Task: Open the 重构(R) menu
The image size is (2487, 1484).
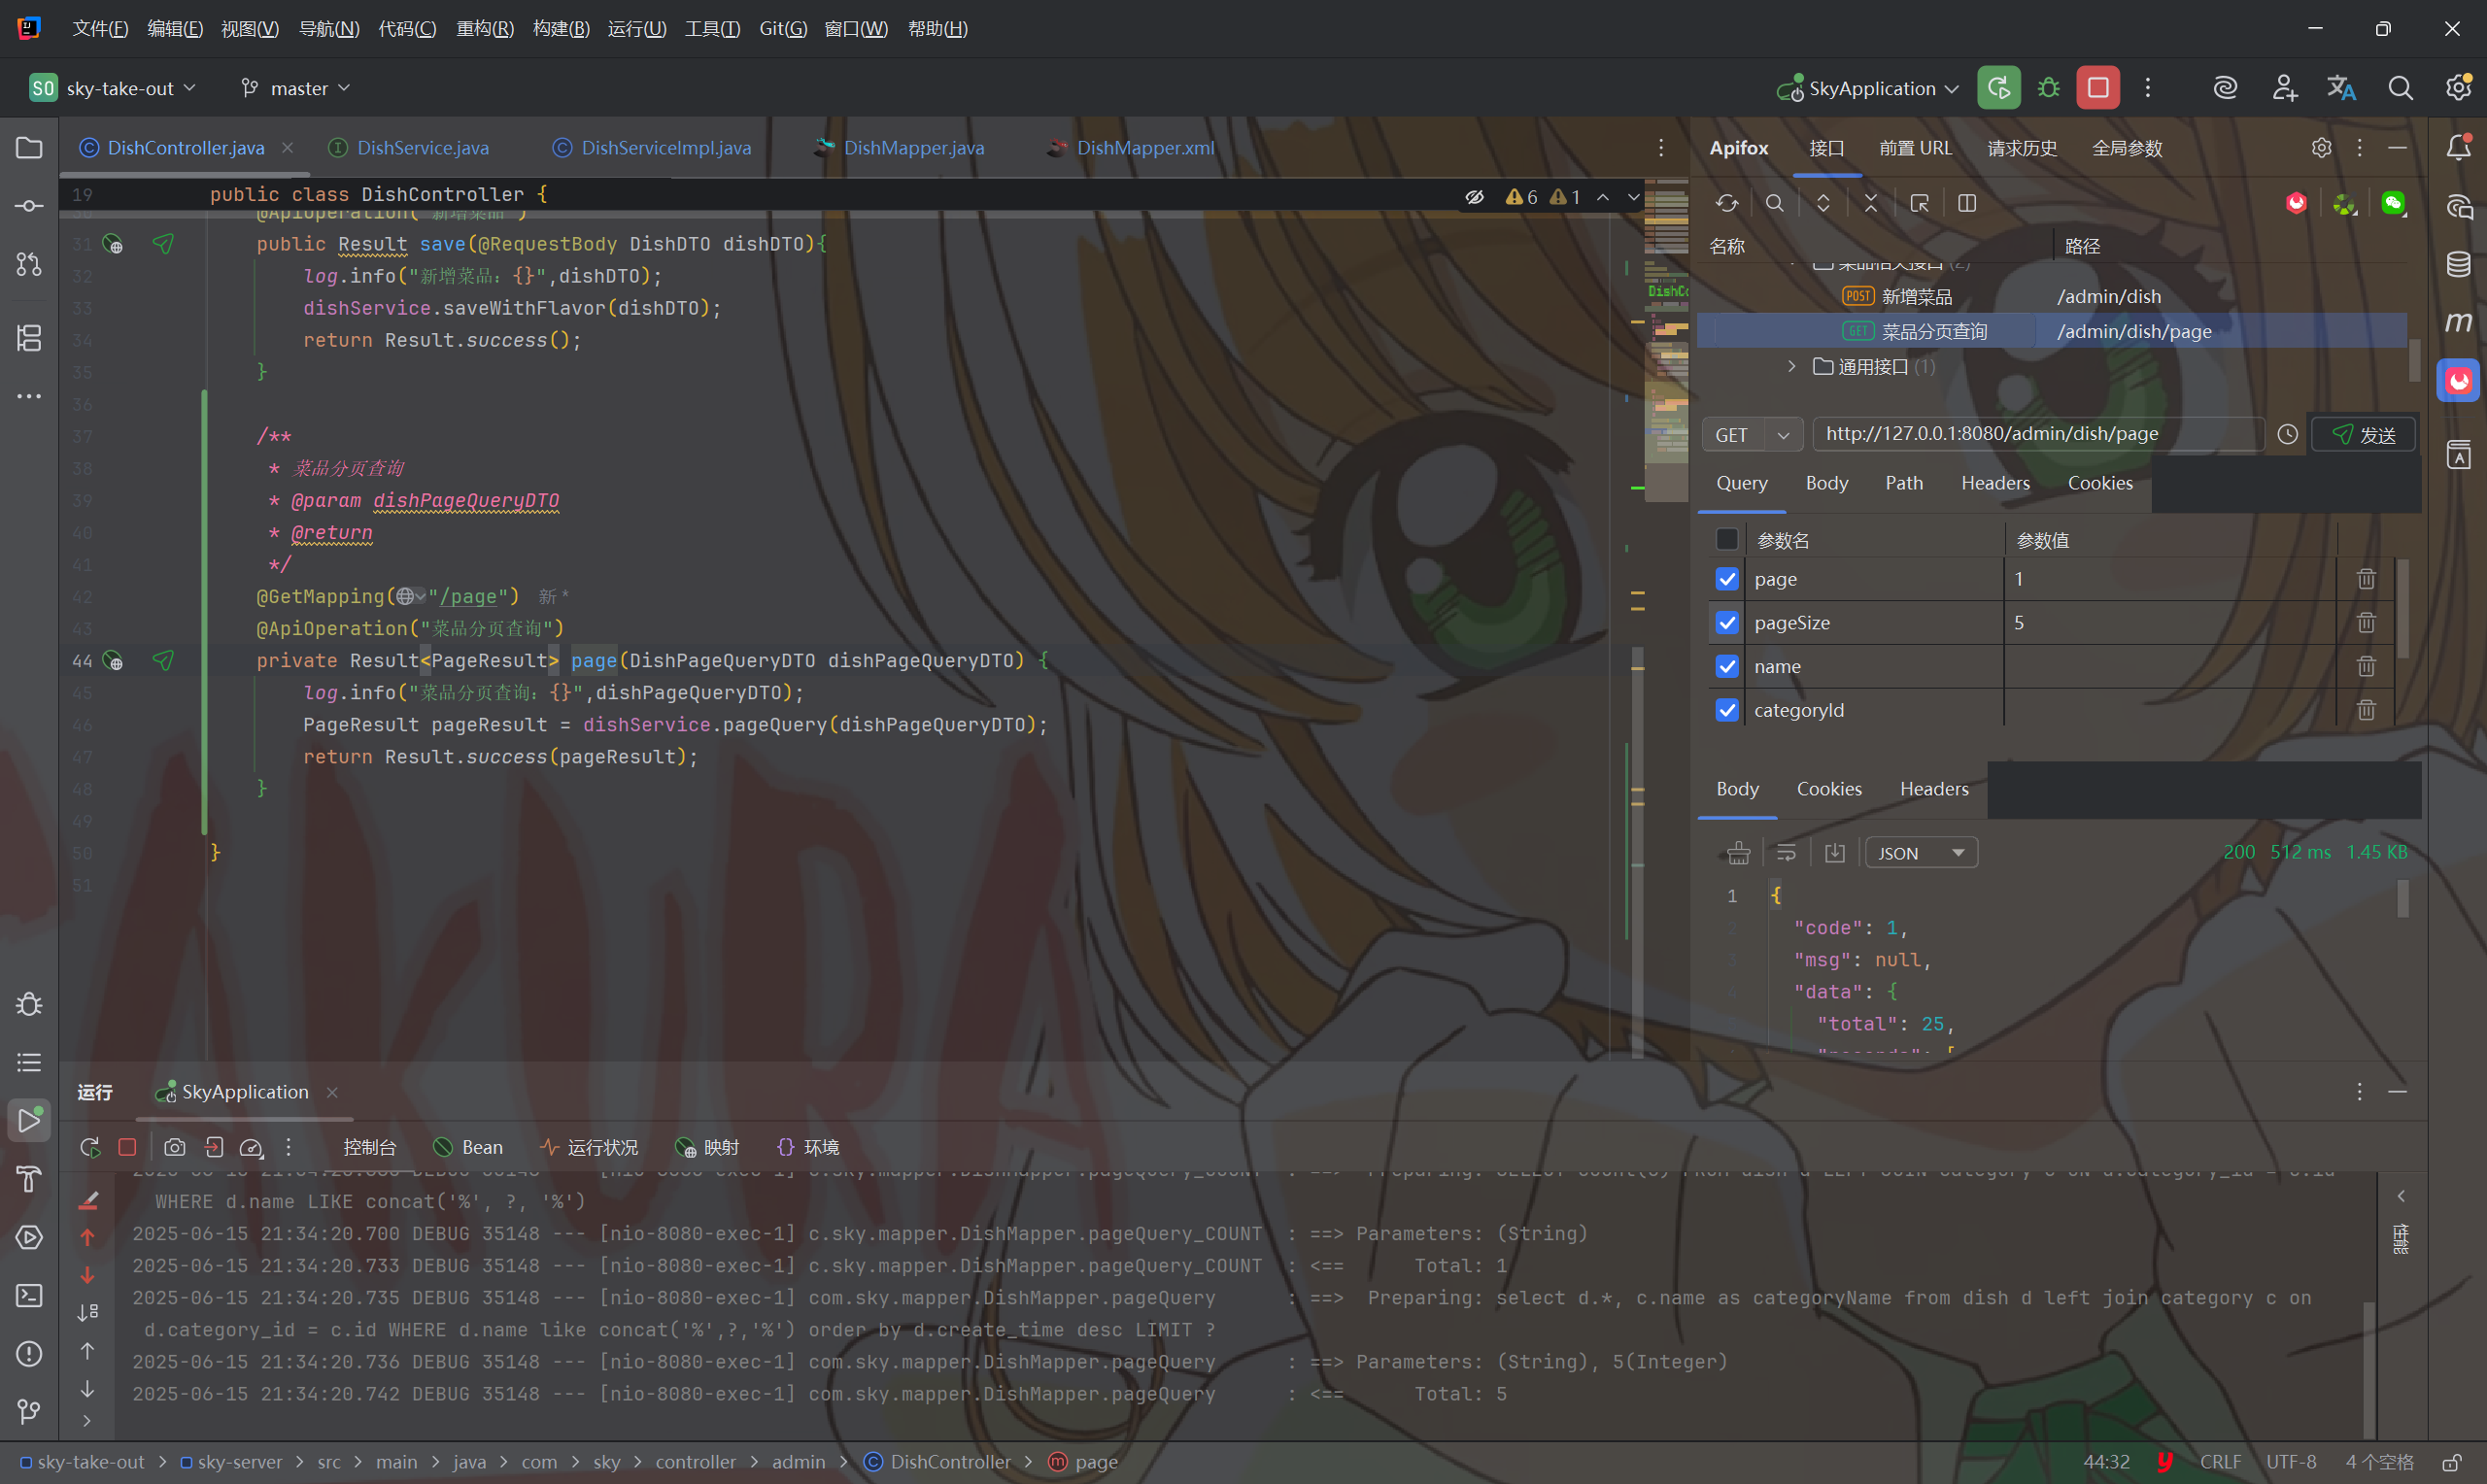Action: pyautogui.click(x=485, y=29)
